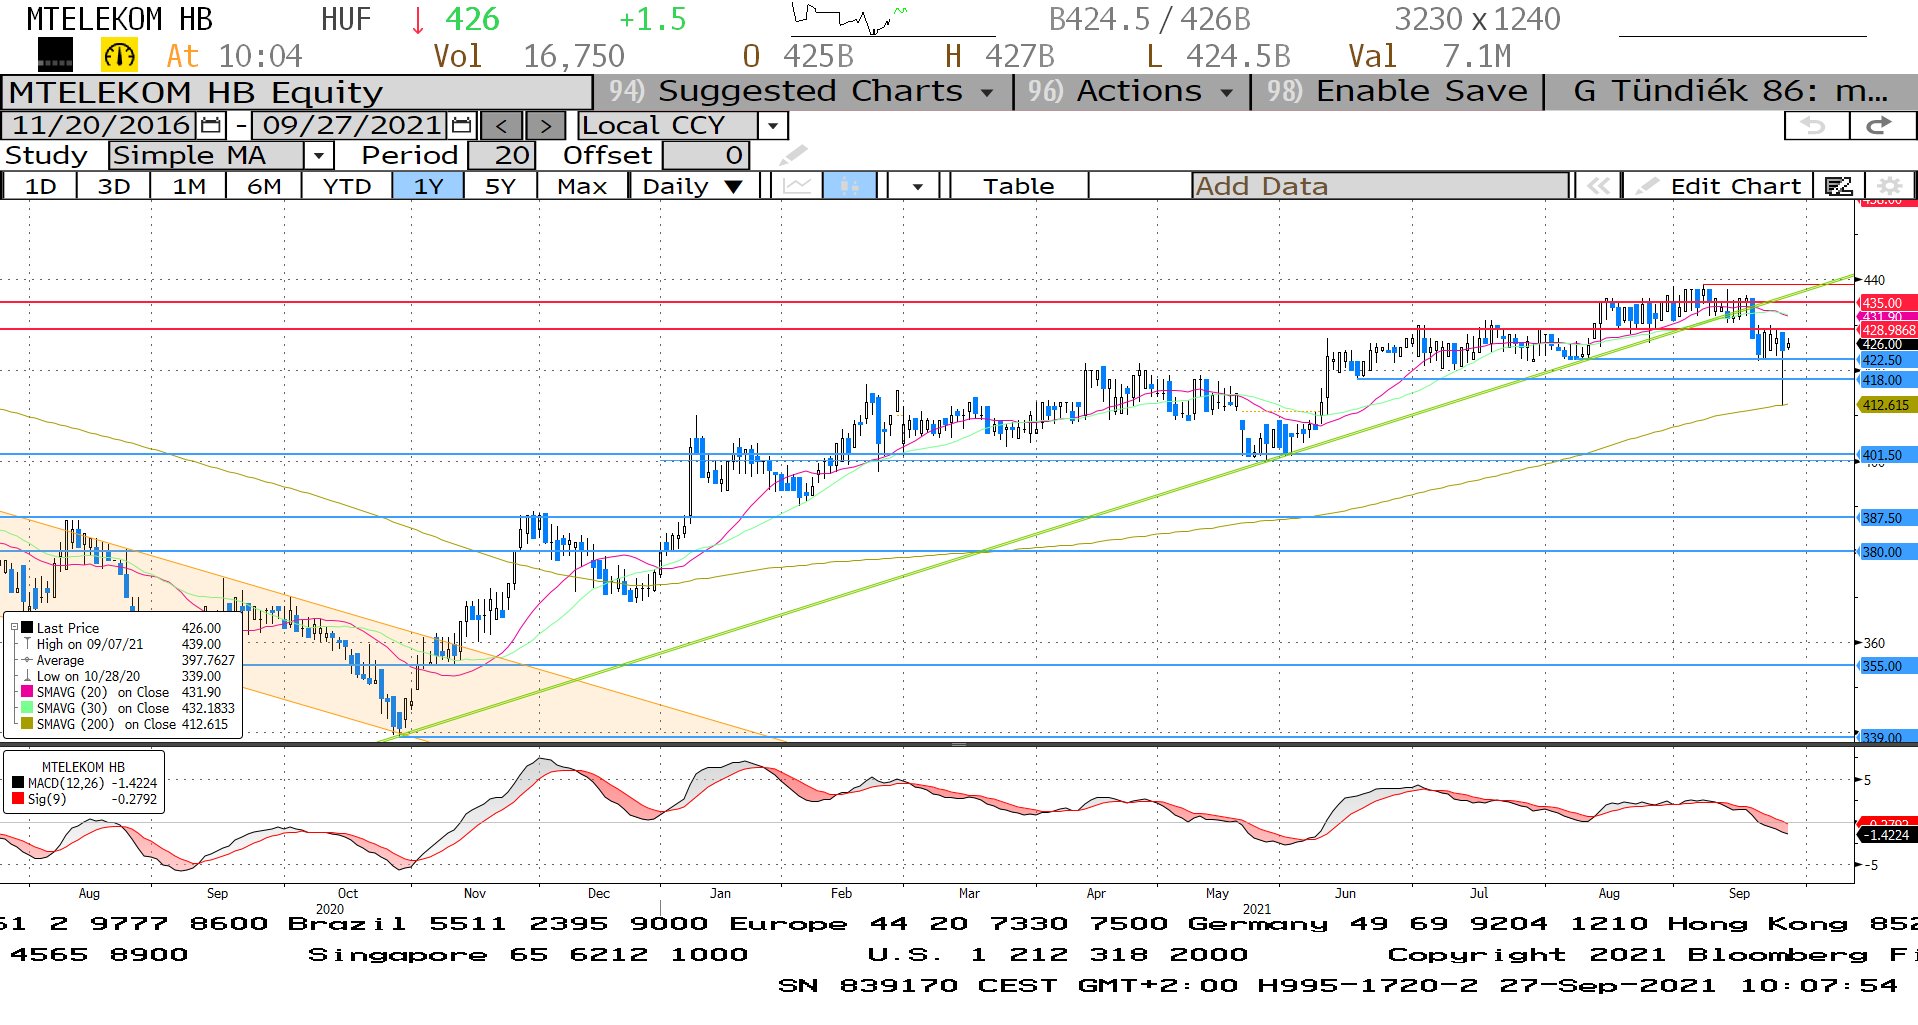Screen dimensions: 1918x1025
Task: Click the undo arrow button
Action: [1815, 126]
